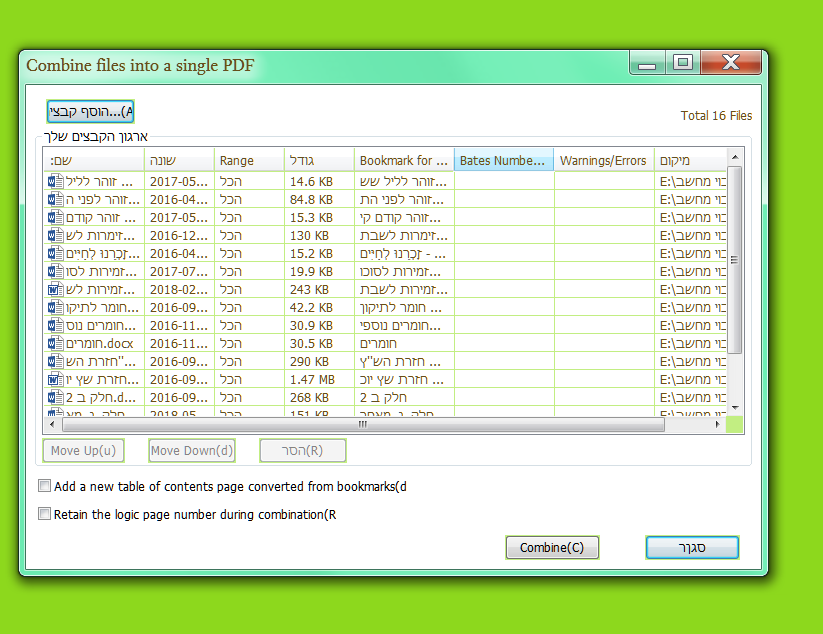Click the Word icon of חומרים.docx
Viewport: 823px width, 634px height.
point(55,343)
